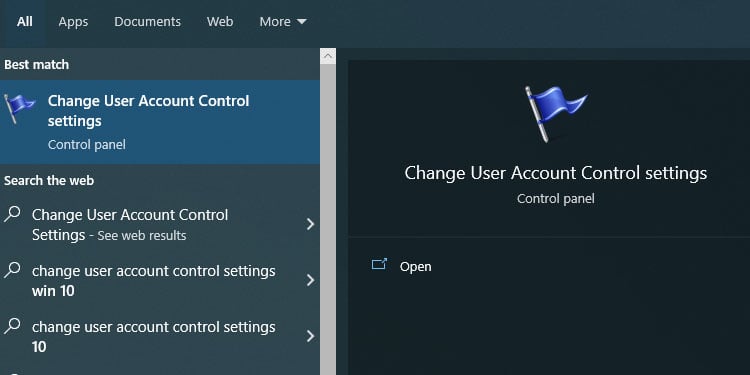Open Change User Account Control settings result

[x=160, y=122]
